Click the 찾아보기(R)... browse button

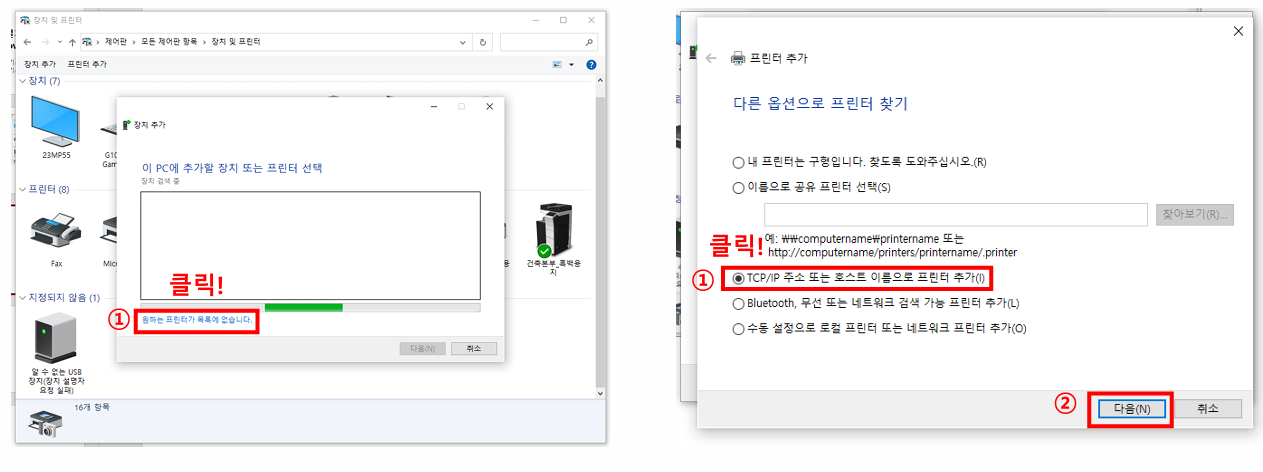click(1195, 215)
